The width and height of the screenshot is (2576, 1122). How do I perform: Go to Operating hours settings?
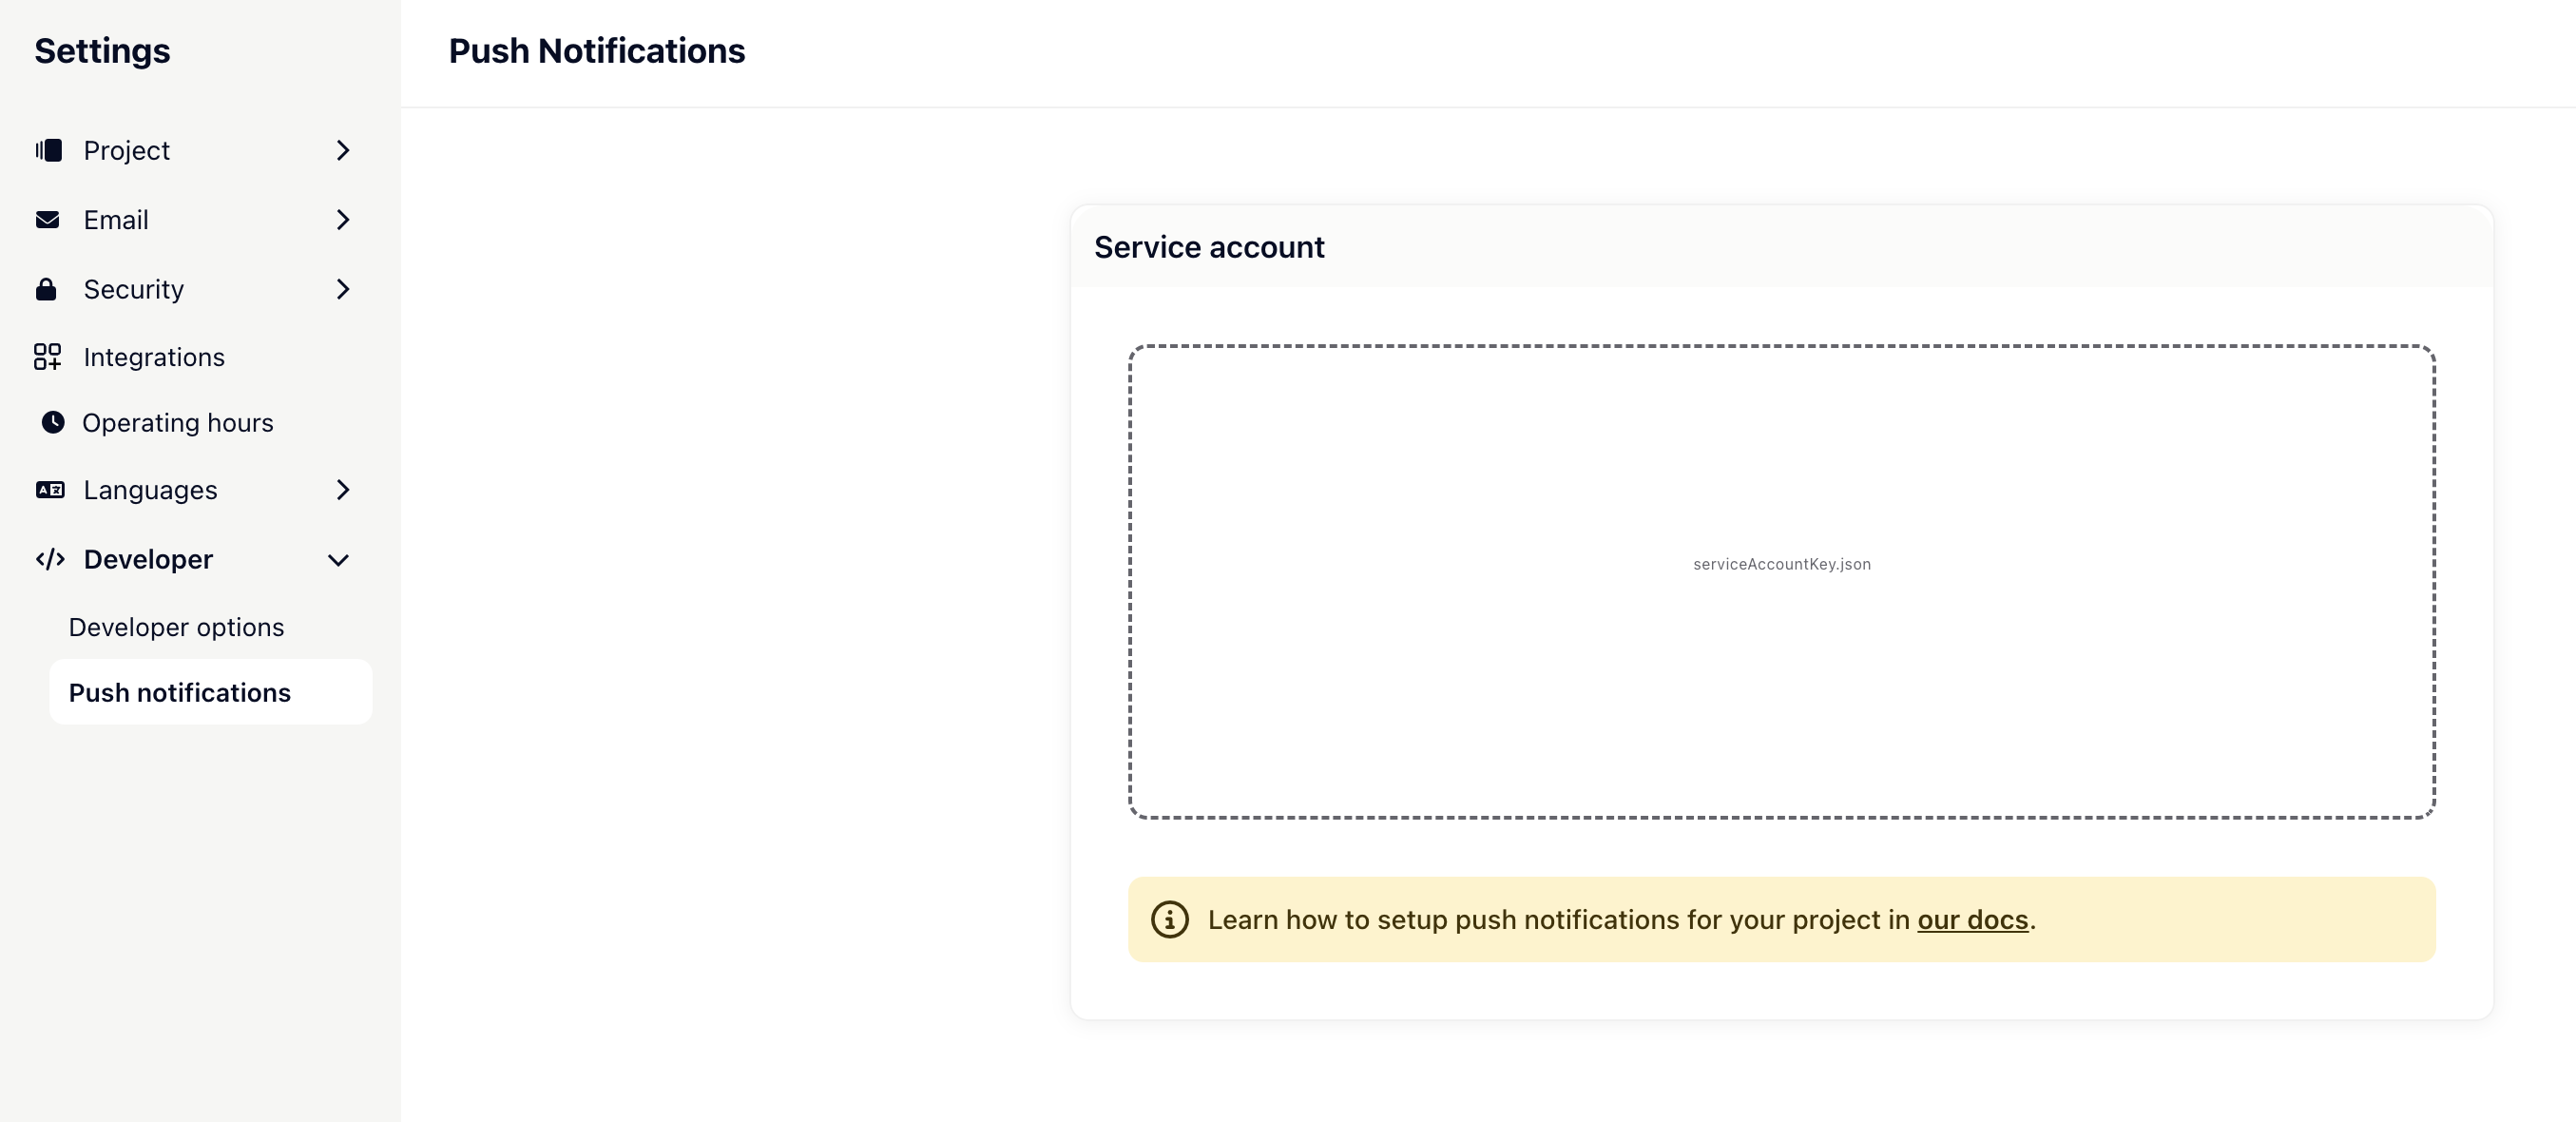pos(178,423)
